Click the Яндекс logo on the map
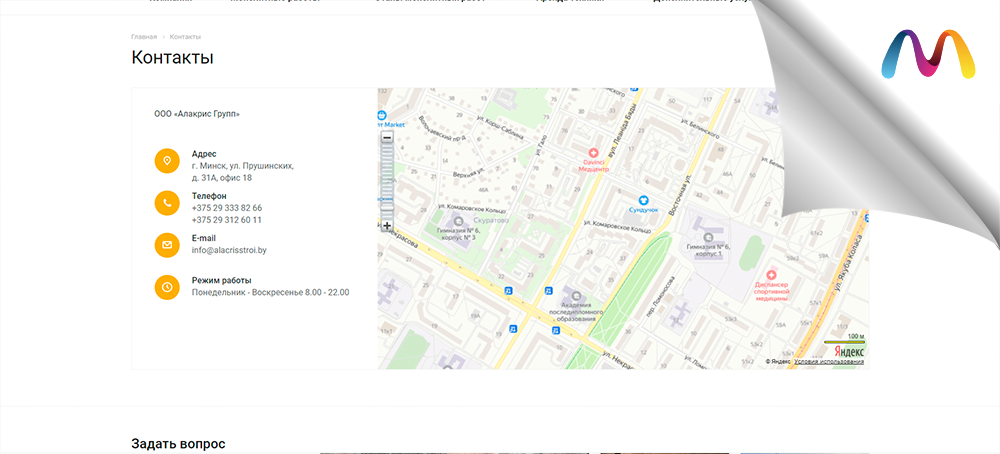The image size is (1000, 454). [x=849, y=351]
